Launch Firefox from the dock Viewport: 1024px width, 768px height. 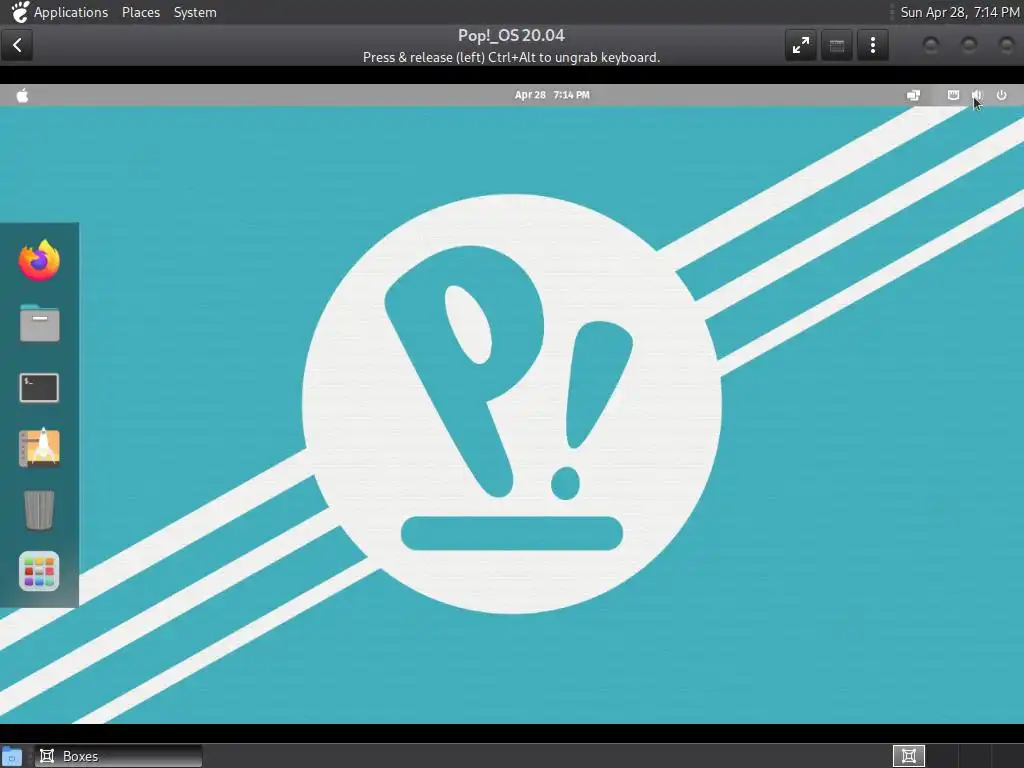tap(39, 260)
